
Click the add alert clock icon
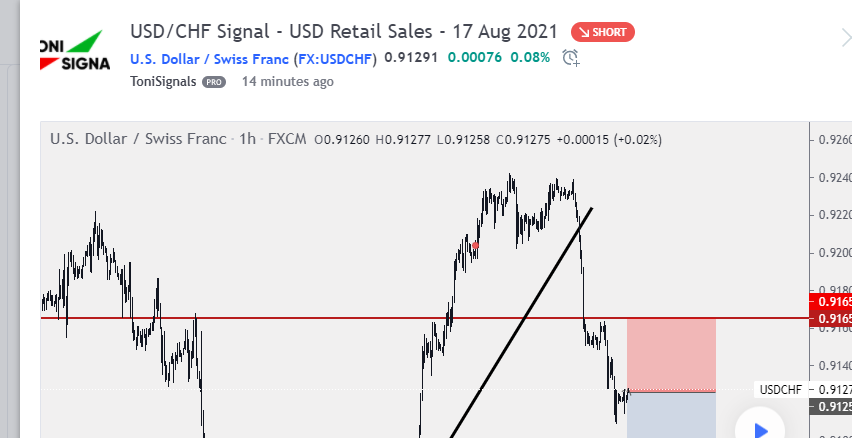pyautogui.click(x=571, y=58)
